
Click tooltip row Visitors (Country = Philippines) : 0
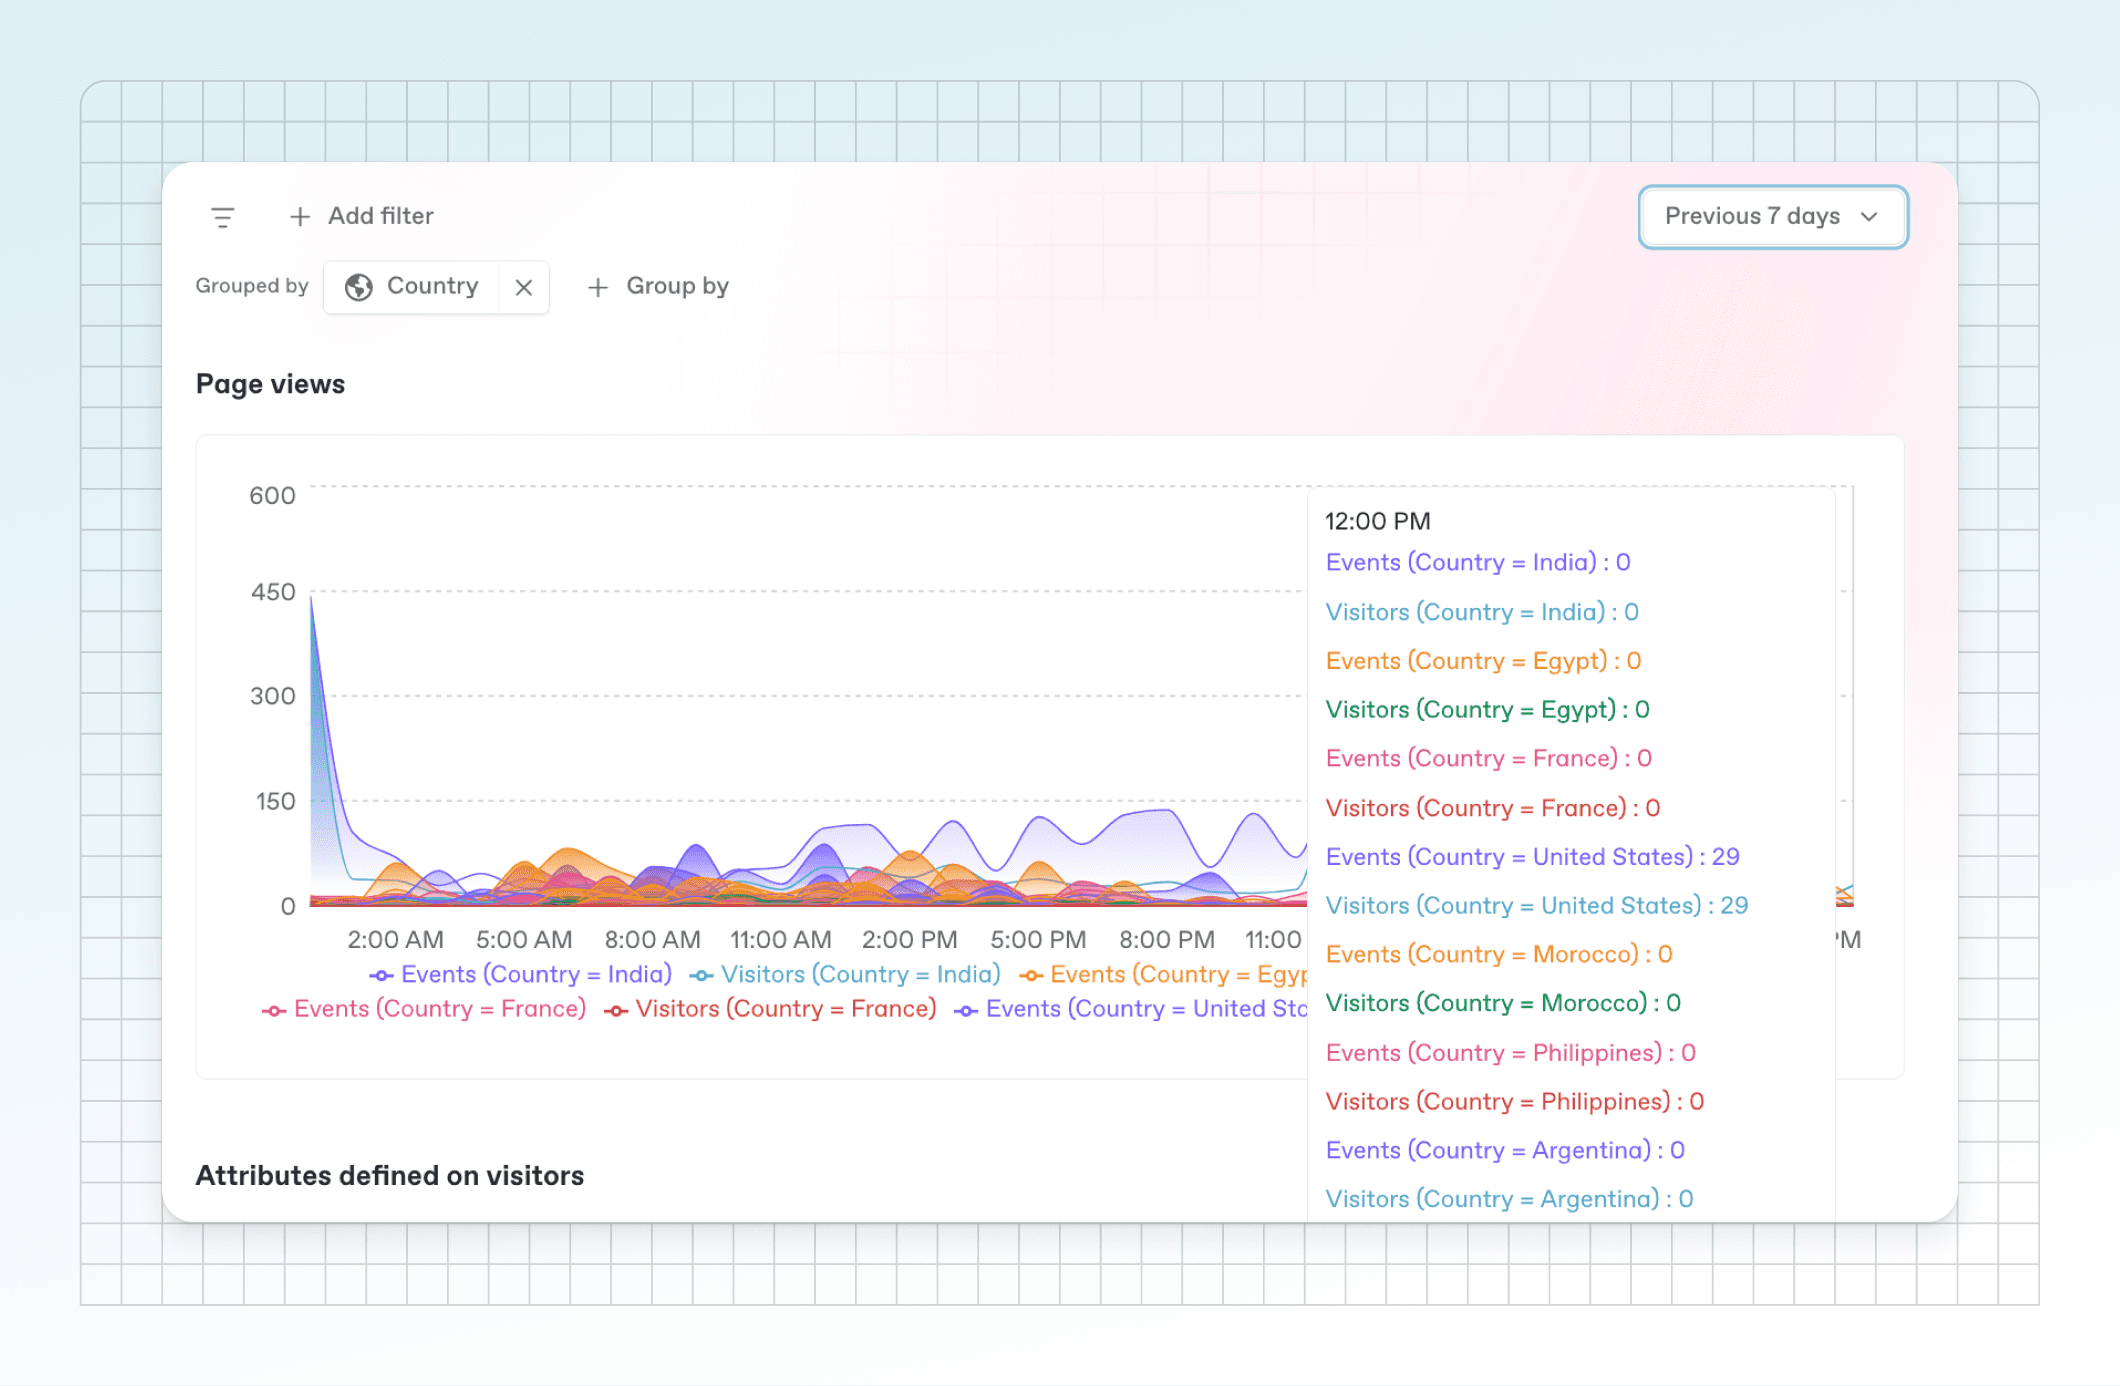1515,1101
